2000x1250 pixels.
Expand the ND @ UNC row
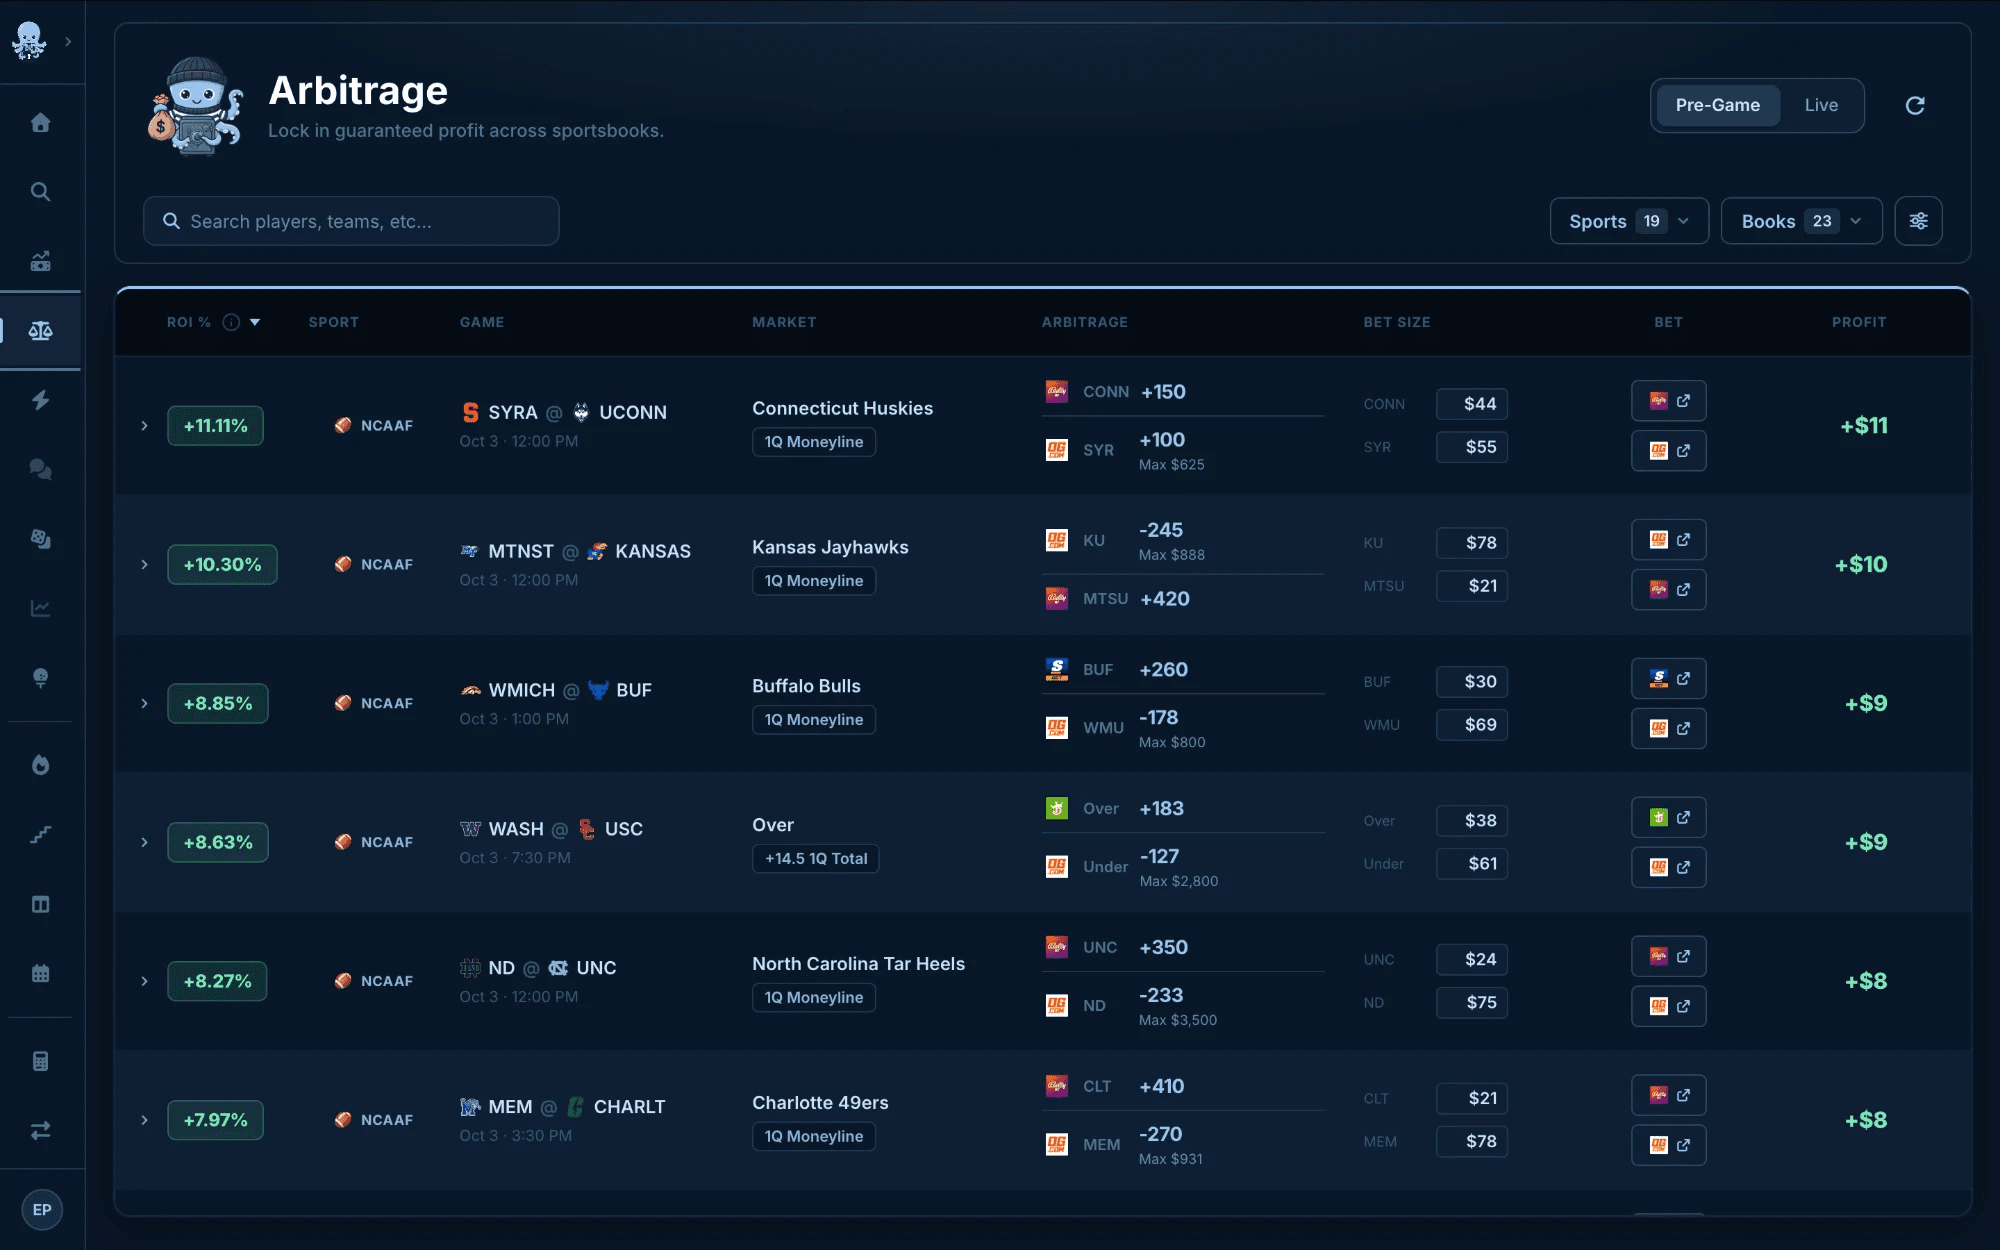click(144, 981)
